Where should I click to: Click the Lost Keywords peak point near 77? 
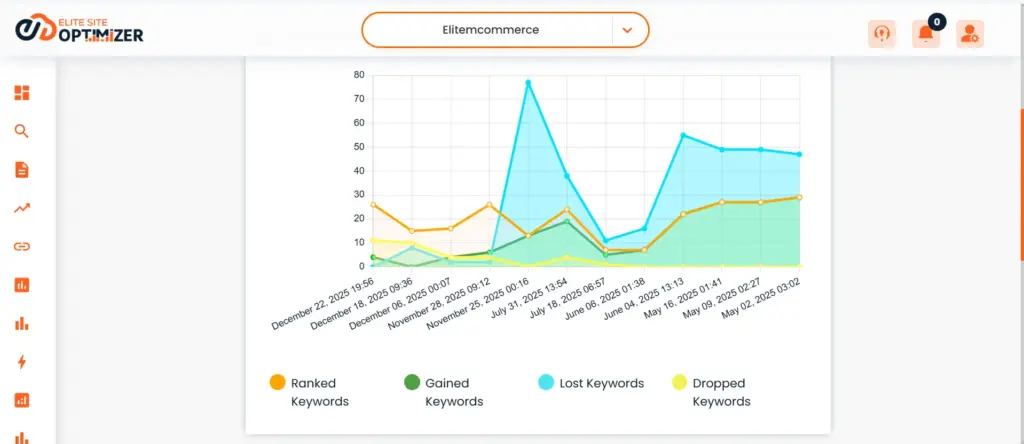point(528,82)
